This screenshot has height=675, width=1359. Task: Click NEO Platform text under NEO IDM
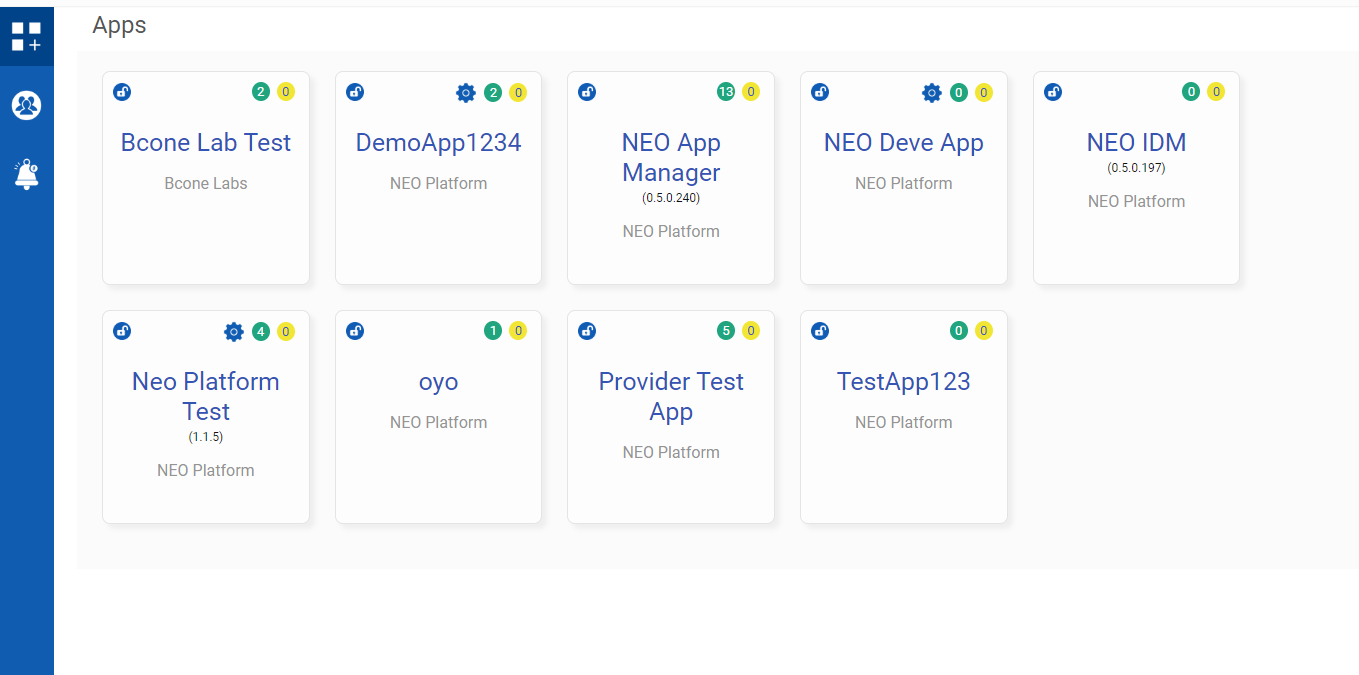point(1136,202)
